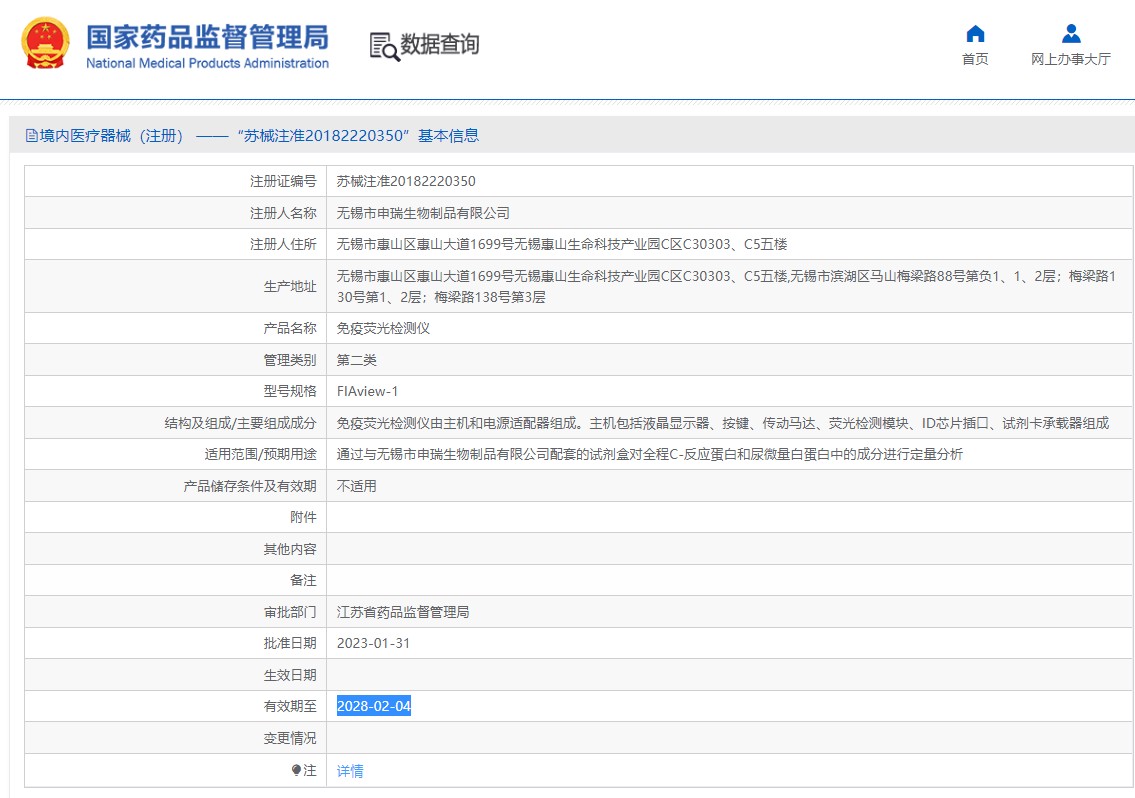The image size is (1135, 798).
Task: Select registration number value 苏械注准20182220350 cell
Action: point(406,181)
